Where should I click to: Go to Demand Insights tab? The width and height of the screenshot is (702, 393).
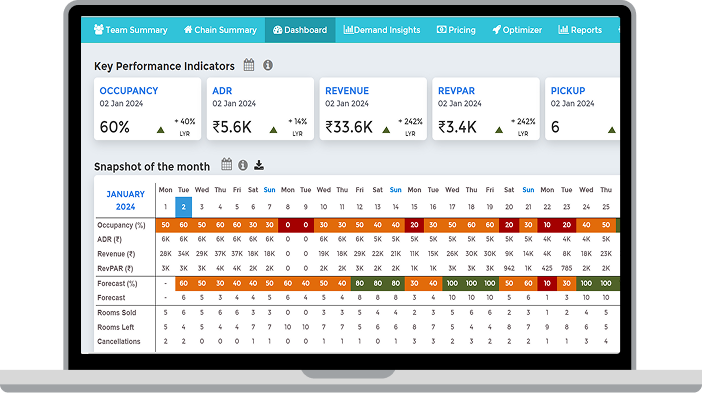(381, 30)
